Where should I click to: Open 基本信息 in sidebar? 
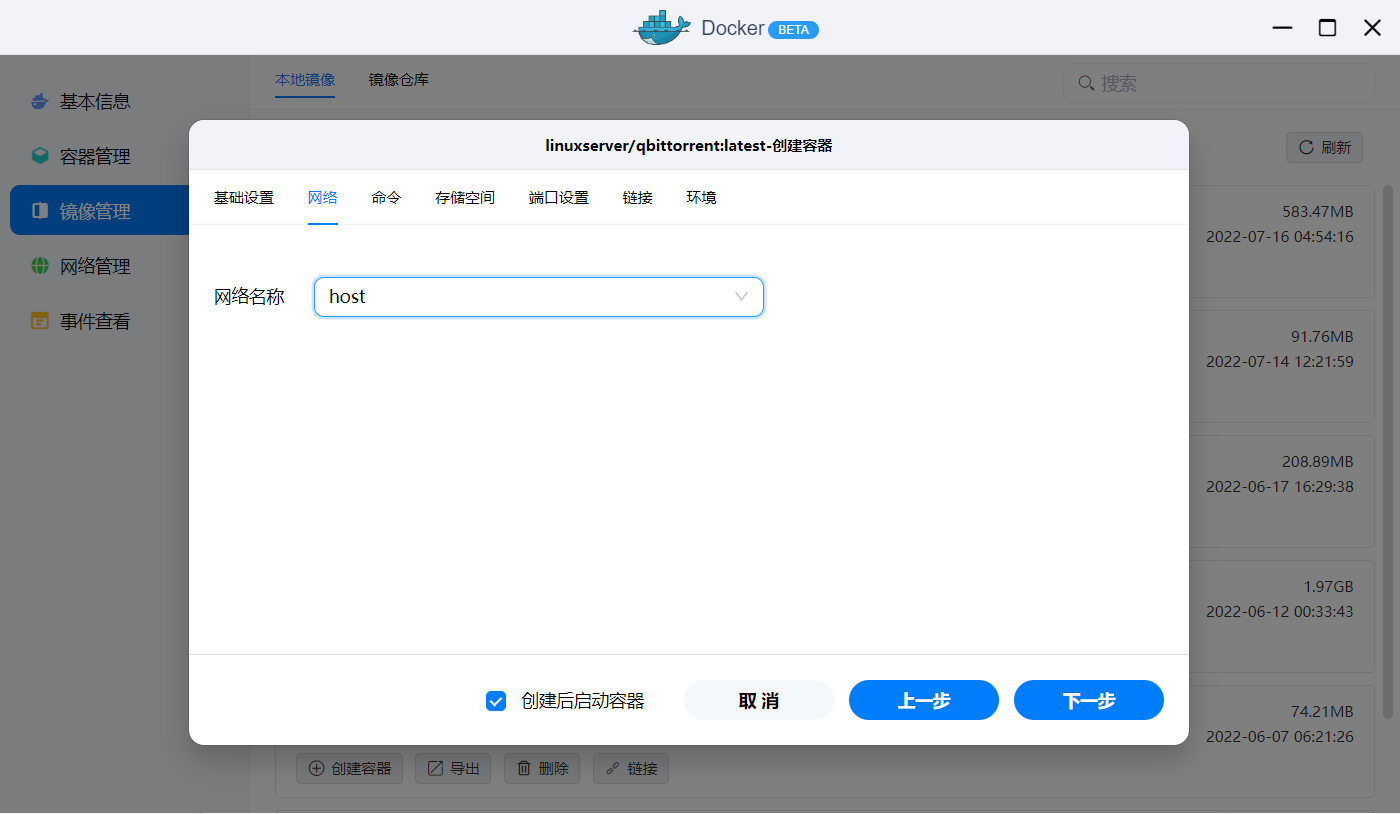95,101
